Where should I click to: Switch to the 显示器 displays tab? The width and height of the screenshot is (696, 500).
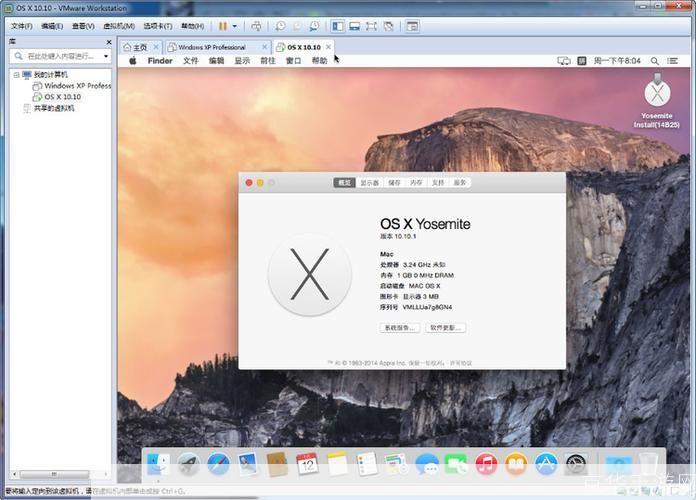[369, 183]
